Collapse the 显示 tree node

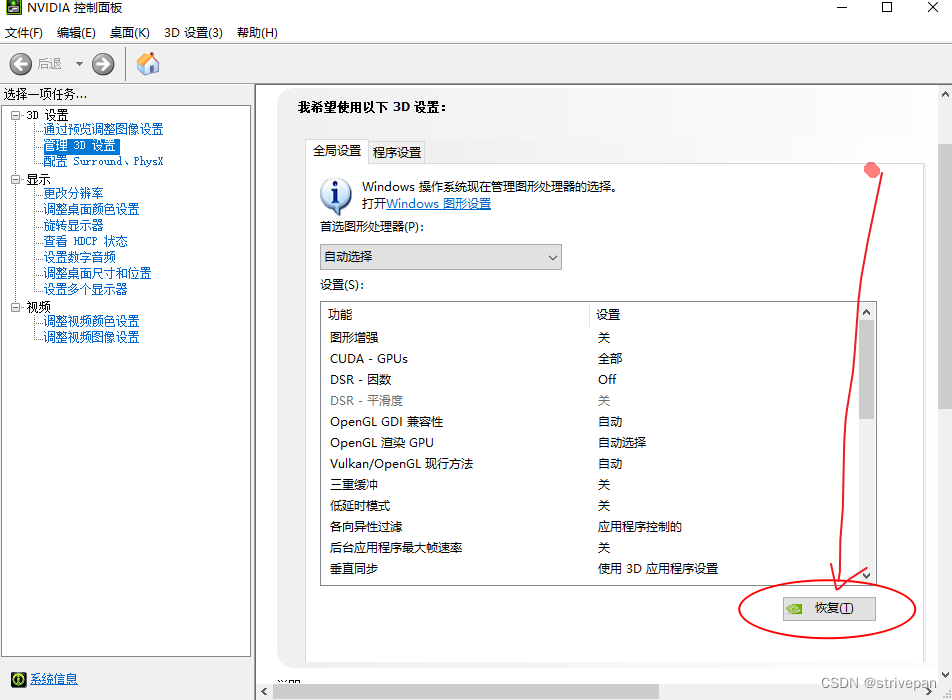click(16, 179)
